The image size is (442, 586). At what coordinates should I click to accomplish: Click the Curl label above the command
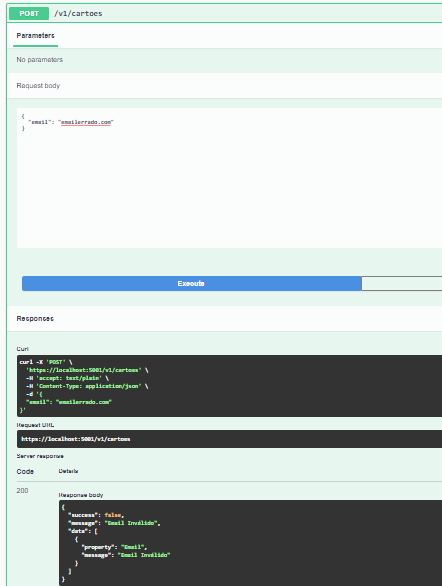pyautogui.click(x=22, y=349)
